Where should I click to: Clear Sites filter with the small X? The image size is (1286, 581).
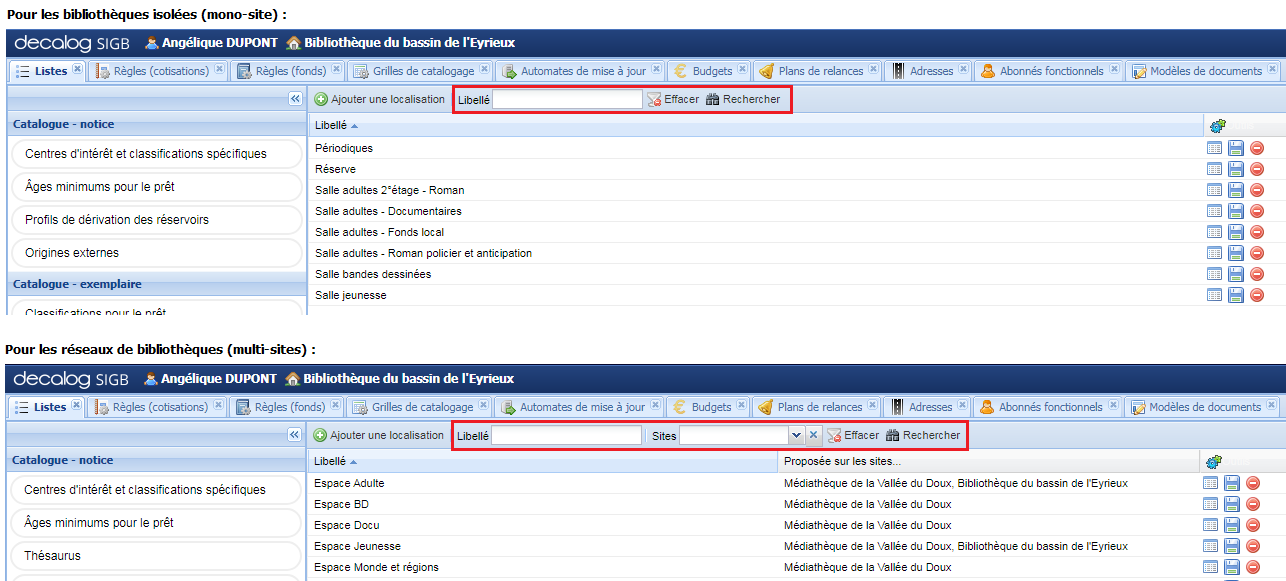813,436
